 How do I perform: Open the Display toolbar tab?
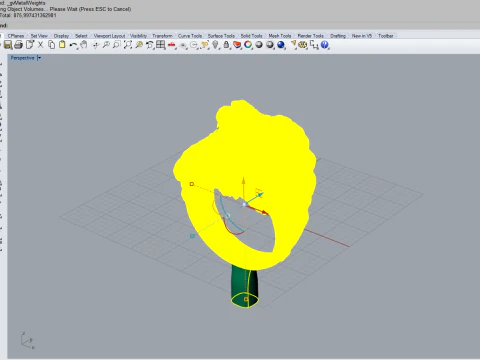[61, 36]
